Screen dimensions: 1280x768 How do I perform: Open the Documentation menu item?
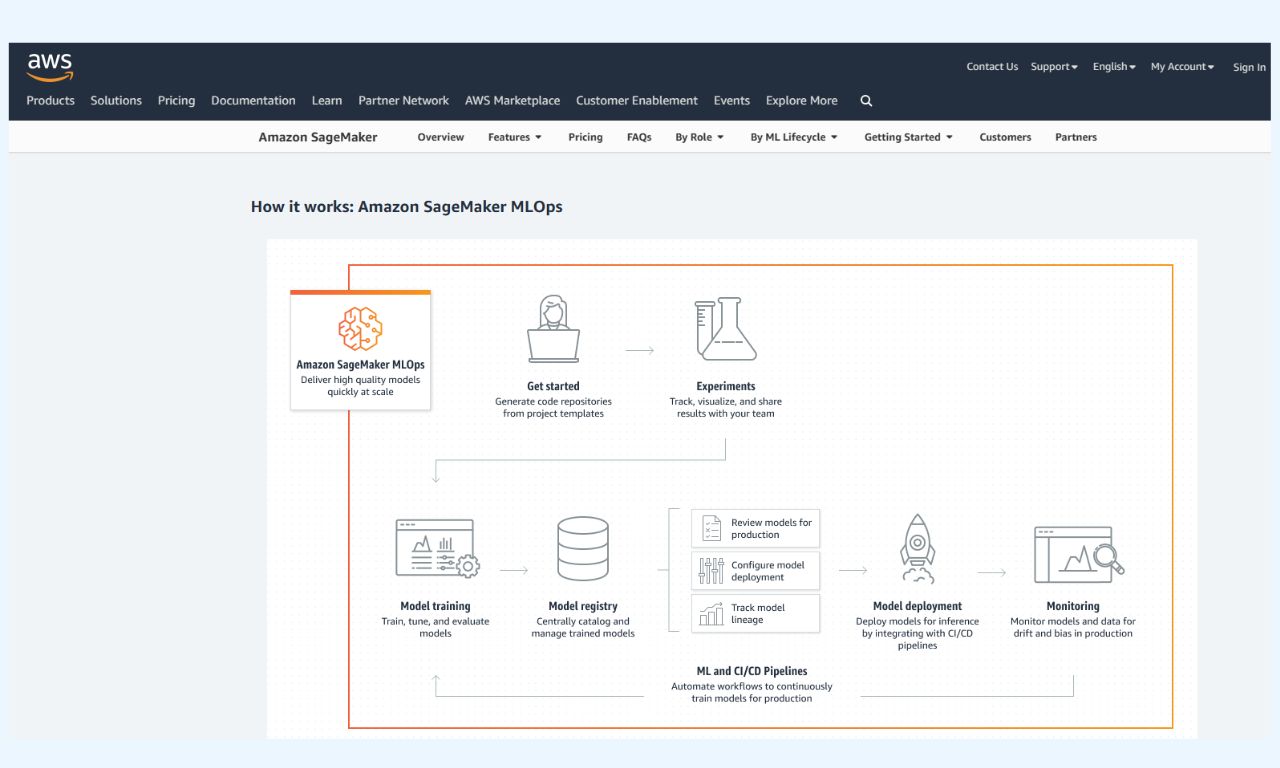tap(253, 101)
